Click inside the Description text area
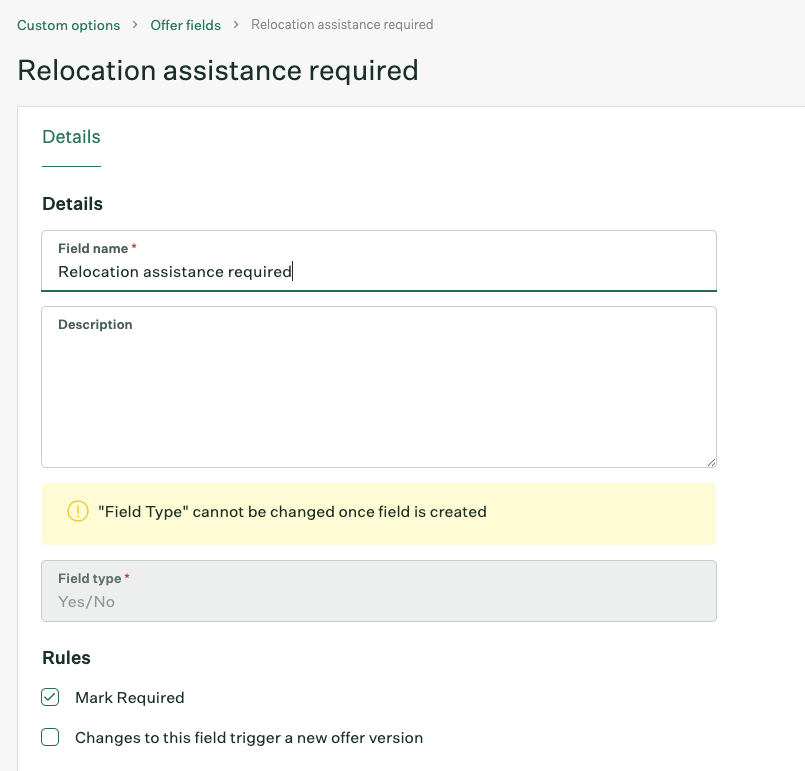This screenshot has width=805, height=771. tap(379, 387)
